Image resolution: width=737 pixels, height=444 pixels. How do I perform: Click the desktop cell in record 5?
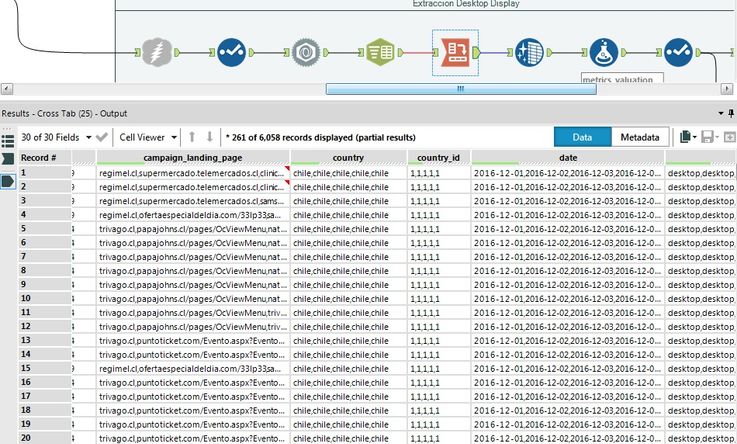click(701, 229)
